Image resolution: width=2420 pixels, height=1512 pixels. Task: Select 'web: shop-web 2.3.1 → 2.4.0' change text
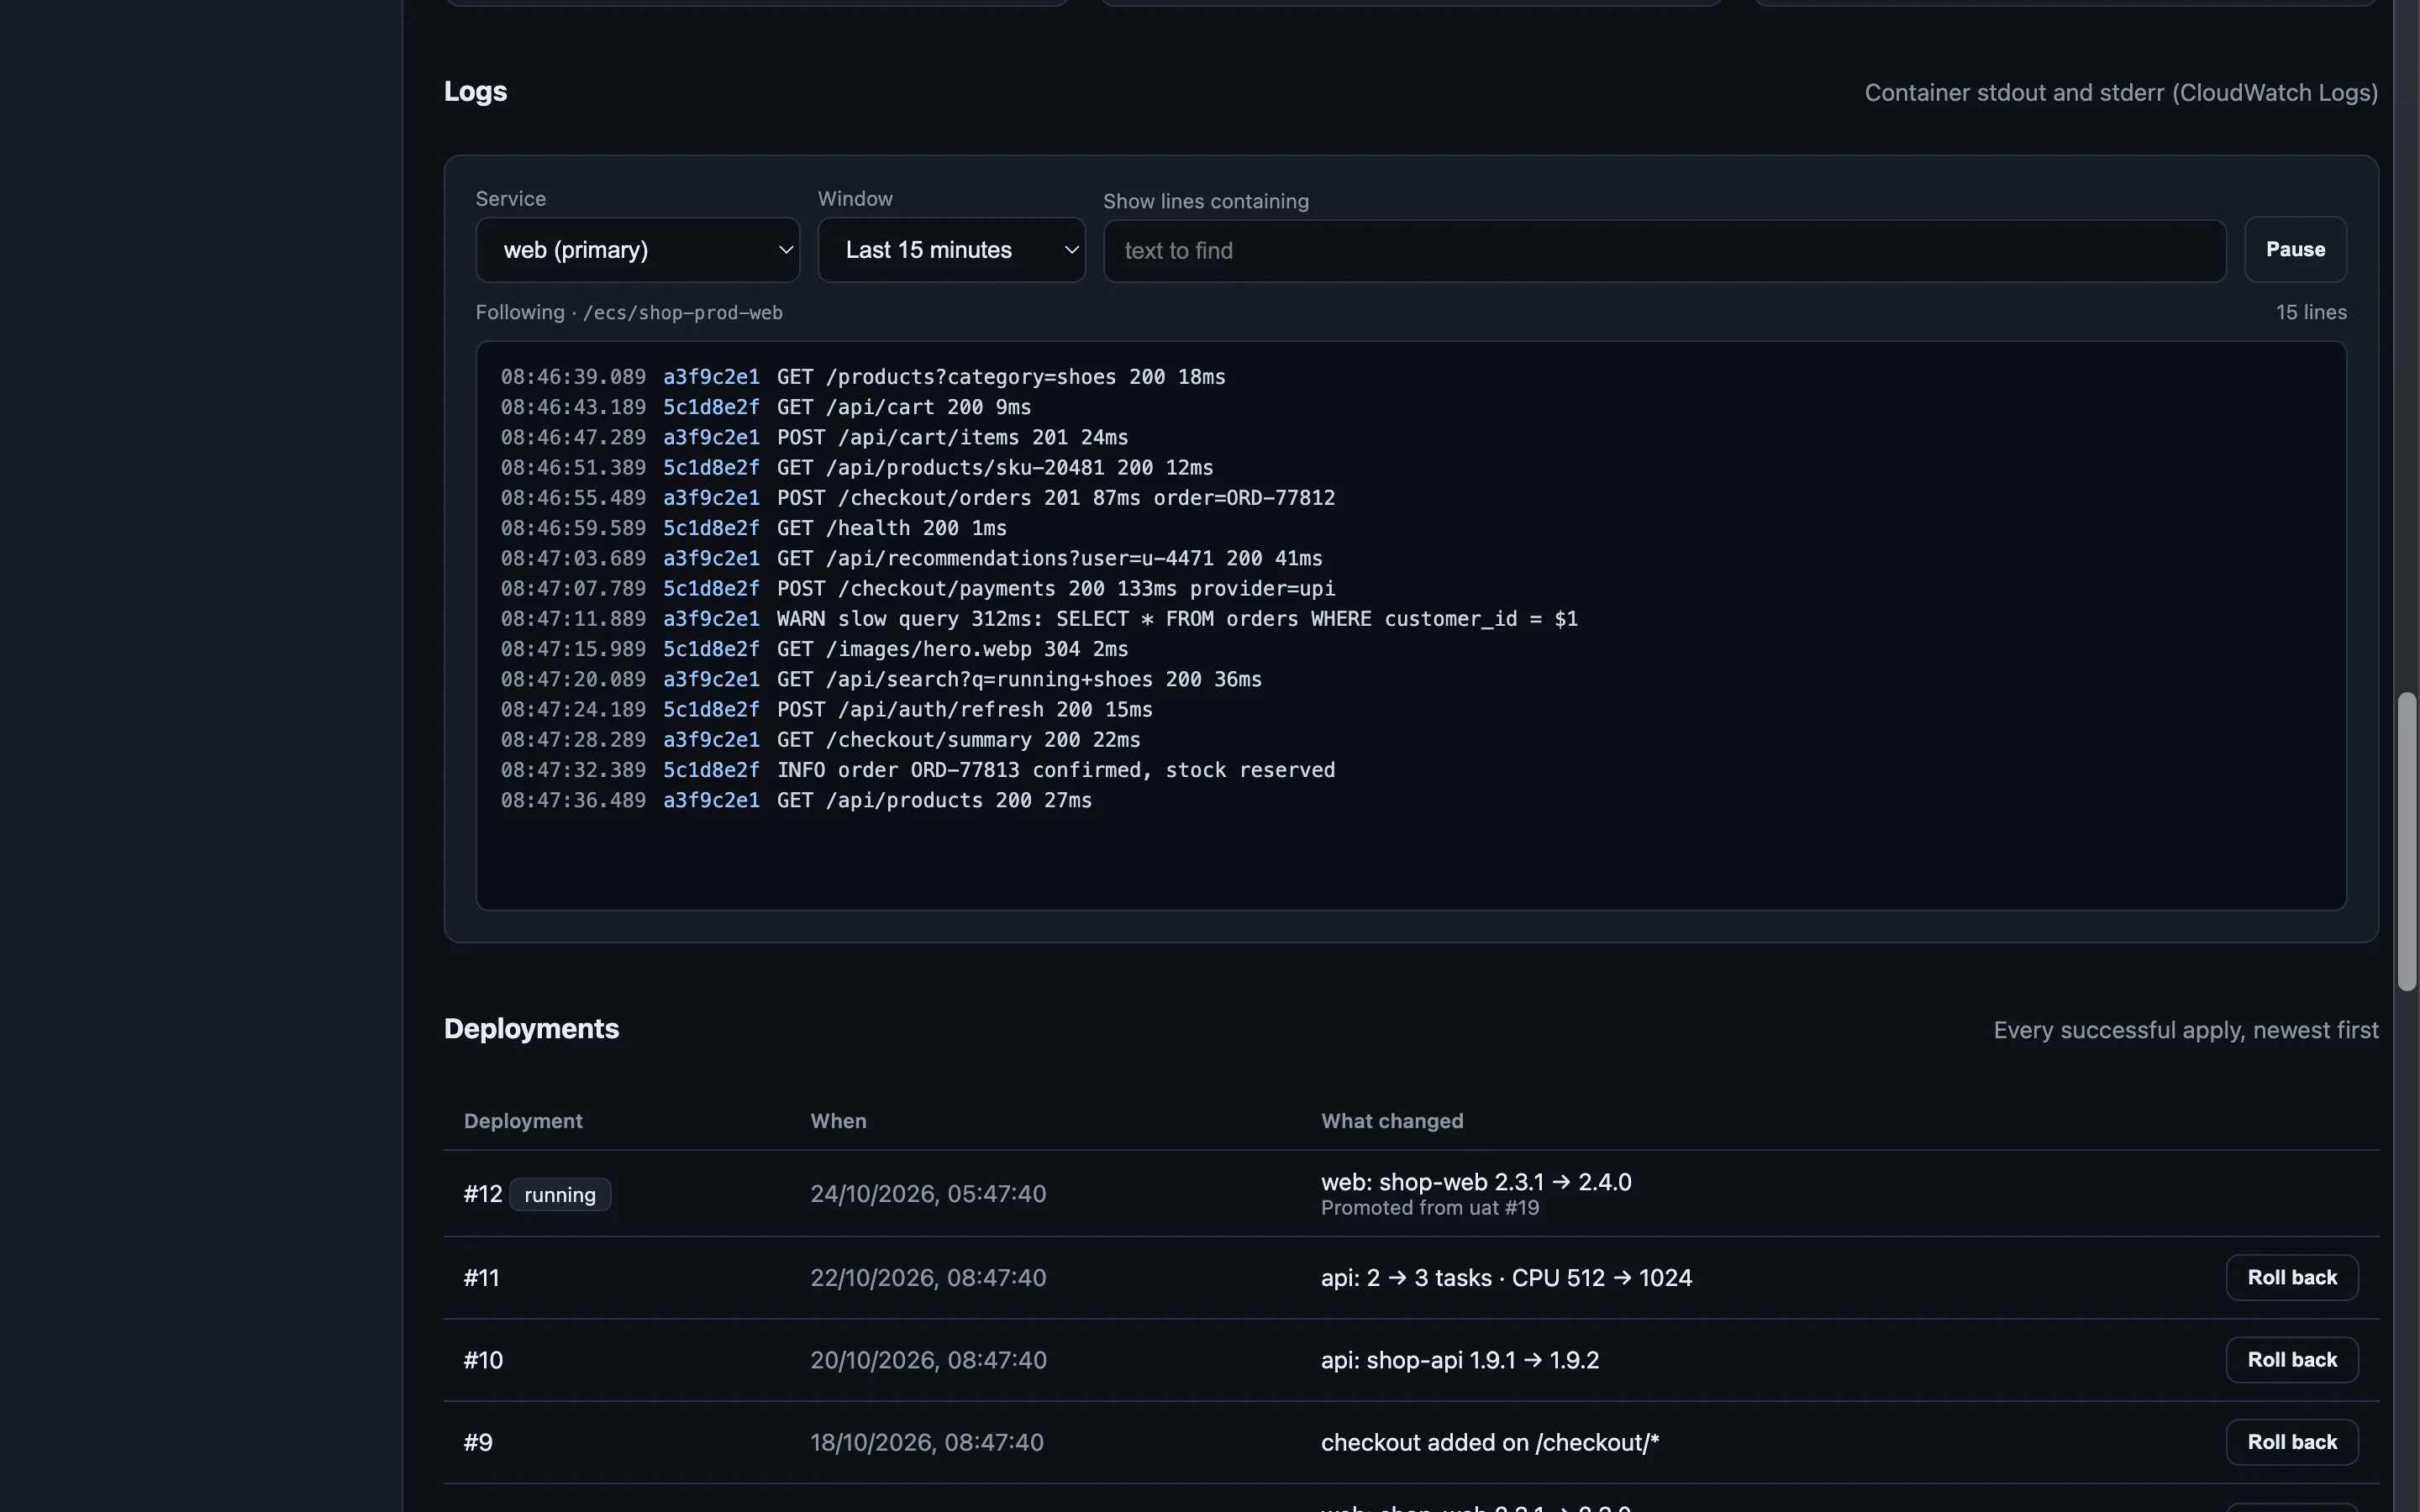coord(1476,1182)
